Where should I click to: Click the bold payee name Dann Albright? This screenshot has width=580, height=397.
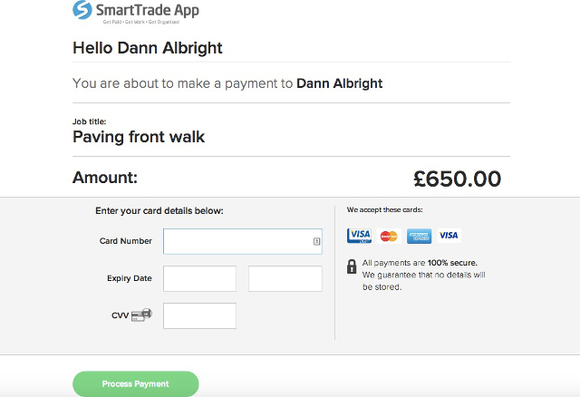click(340, 83)
